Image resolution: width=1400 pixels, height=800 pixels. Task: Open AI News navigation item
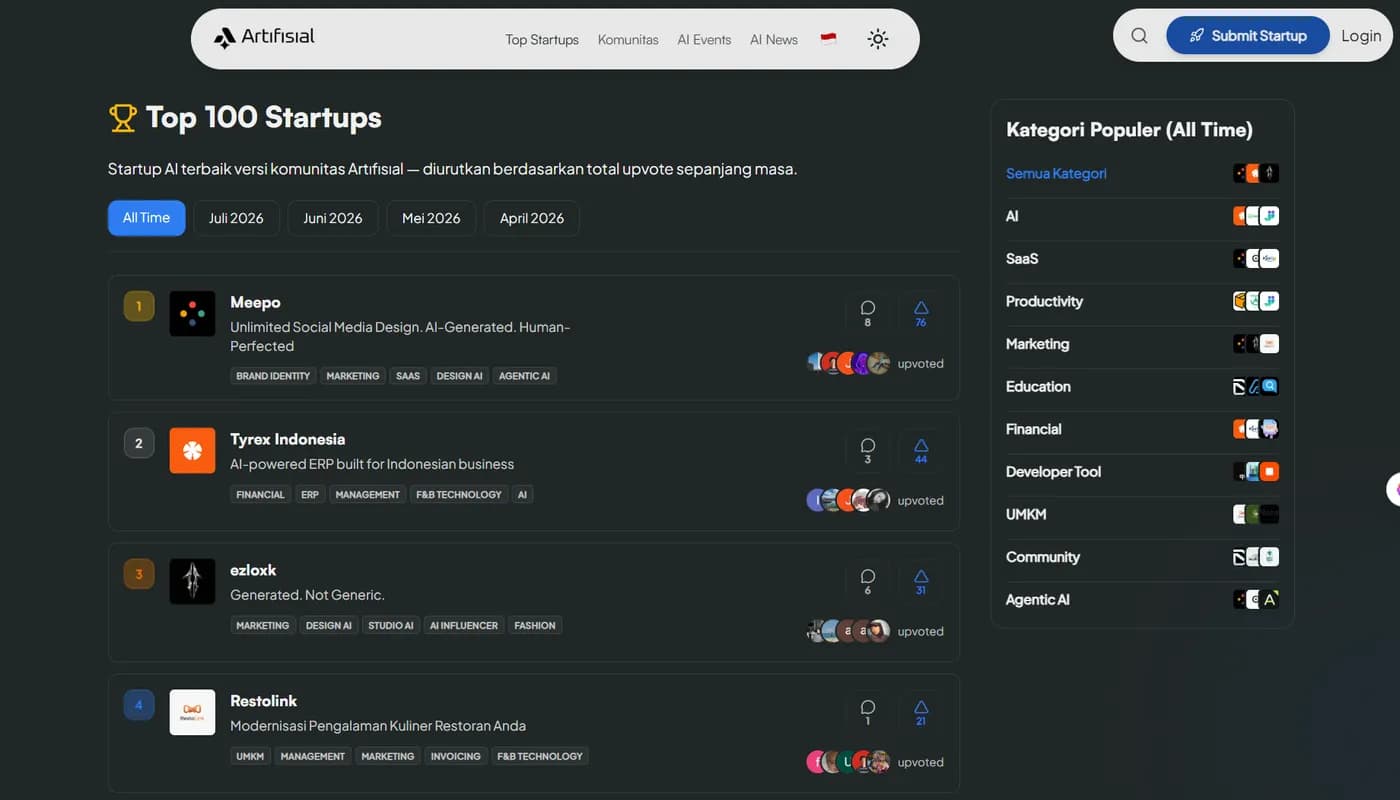coord(774,40)
